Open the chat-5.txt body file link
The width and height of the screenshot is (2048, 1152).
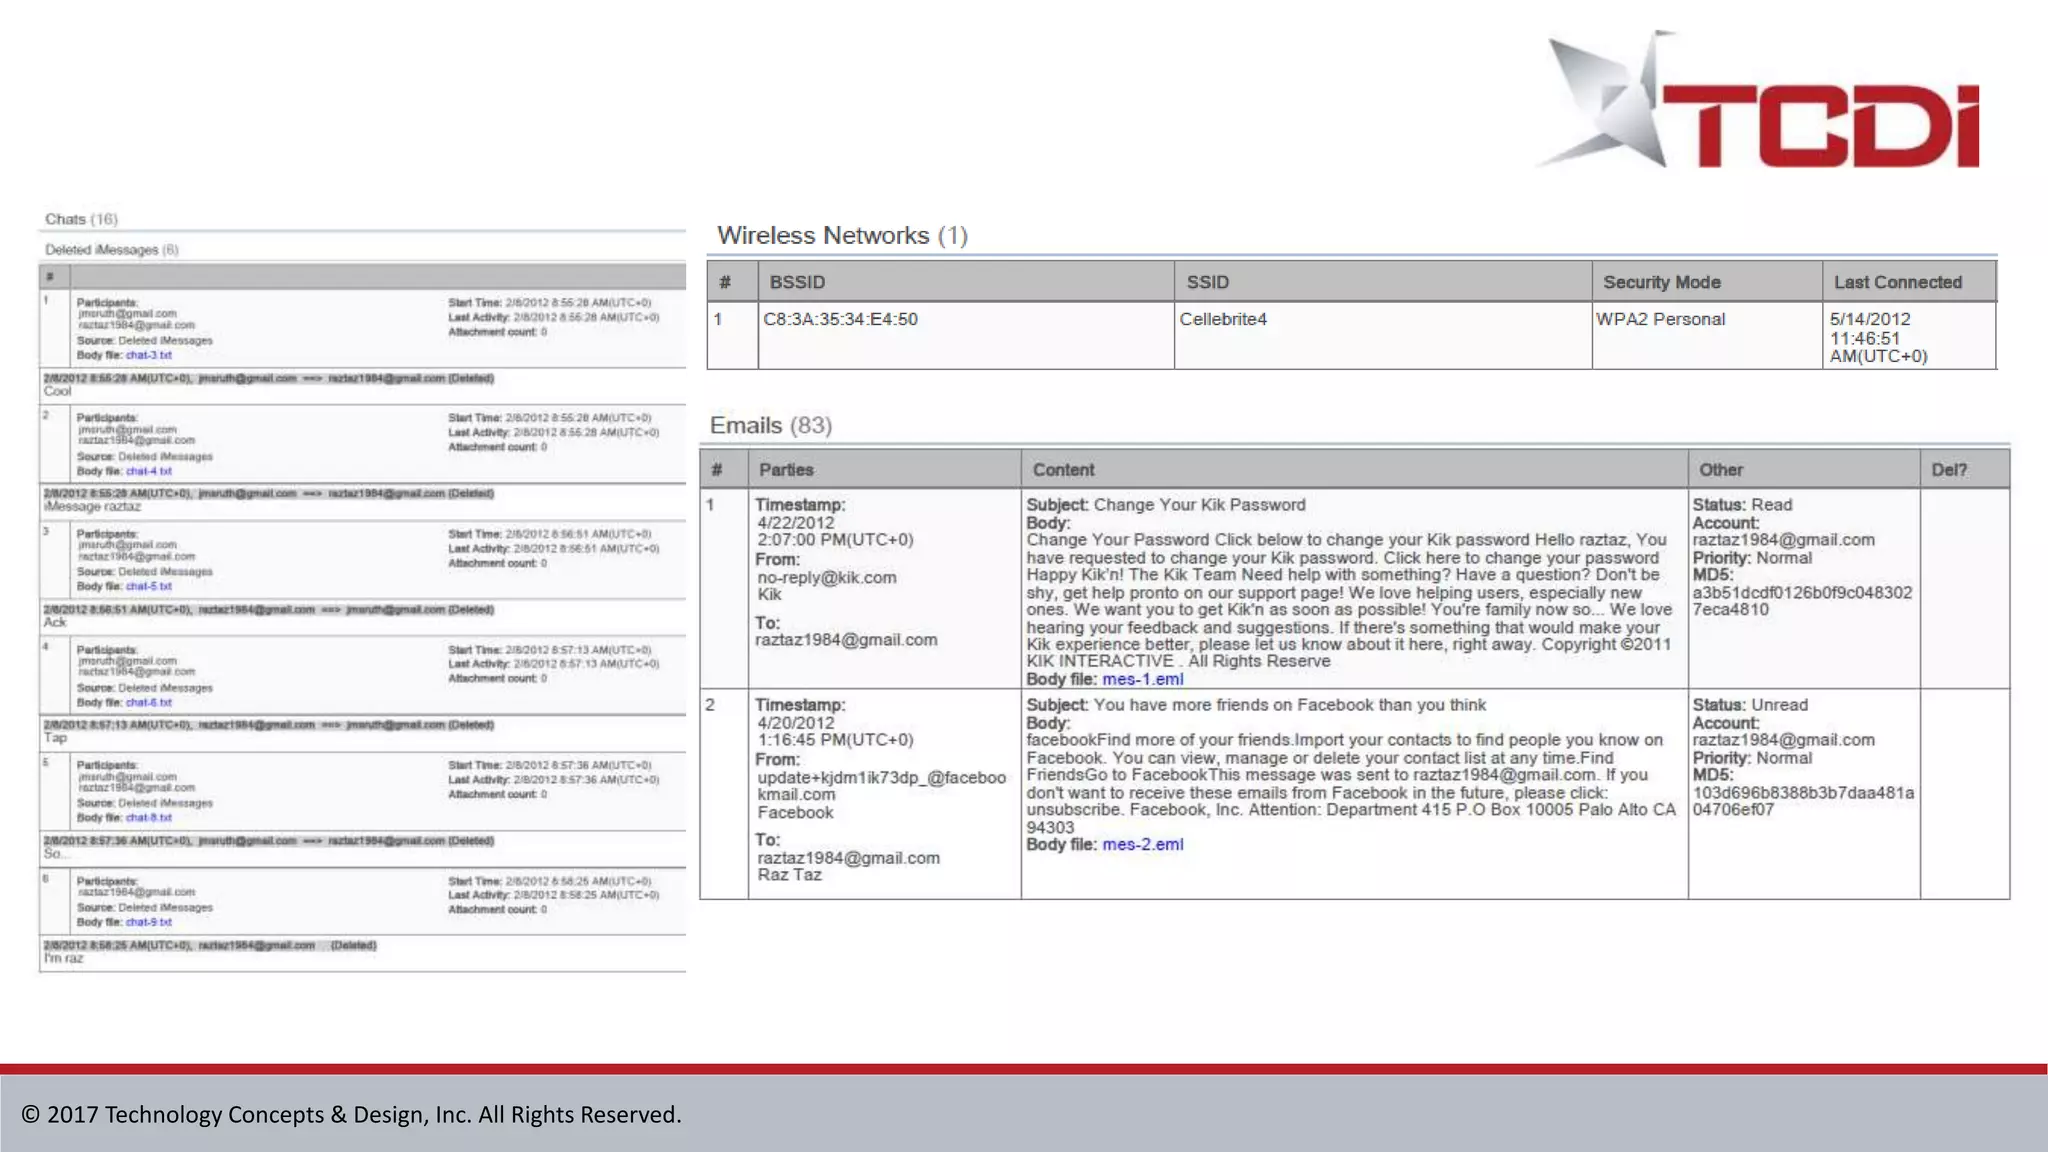148,586
